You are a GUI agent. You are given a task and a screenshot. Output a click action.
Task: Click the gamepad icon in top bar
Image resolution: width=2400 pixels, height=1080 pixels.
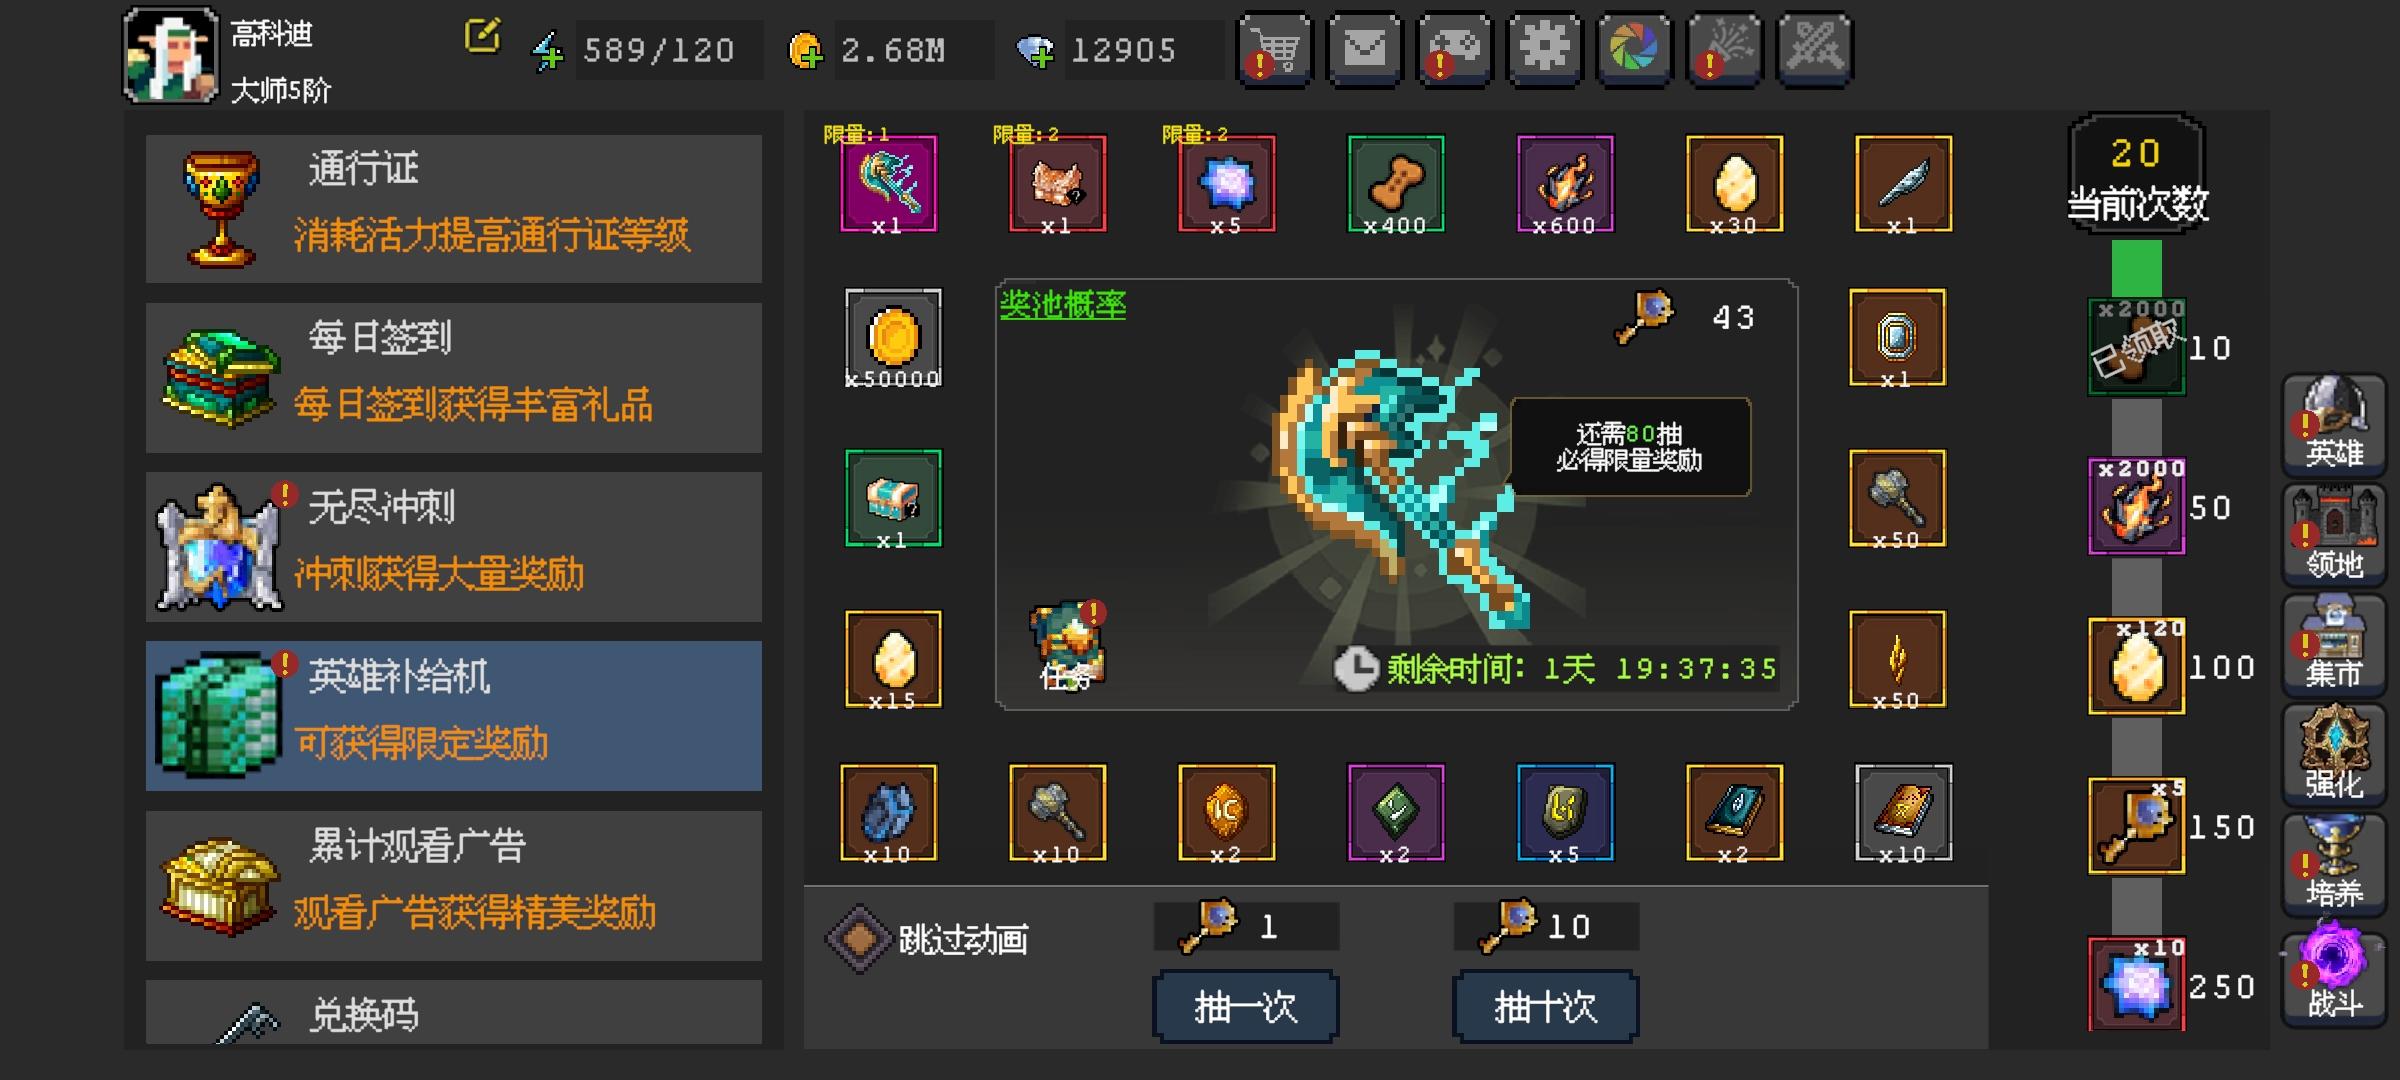tap(1454, 49)
